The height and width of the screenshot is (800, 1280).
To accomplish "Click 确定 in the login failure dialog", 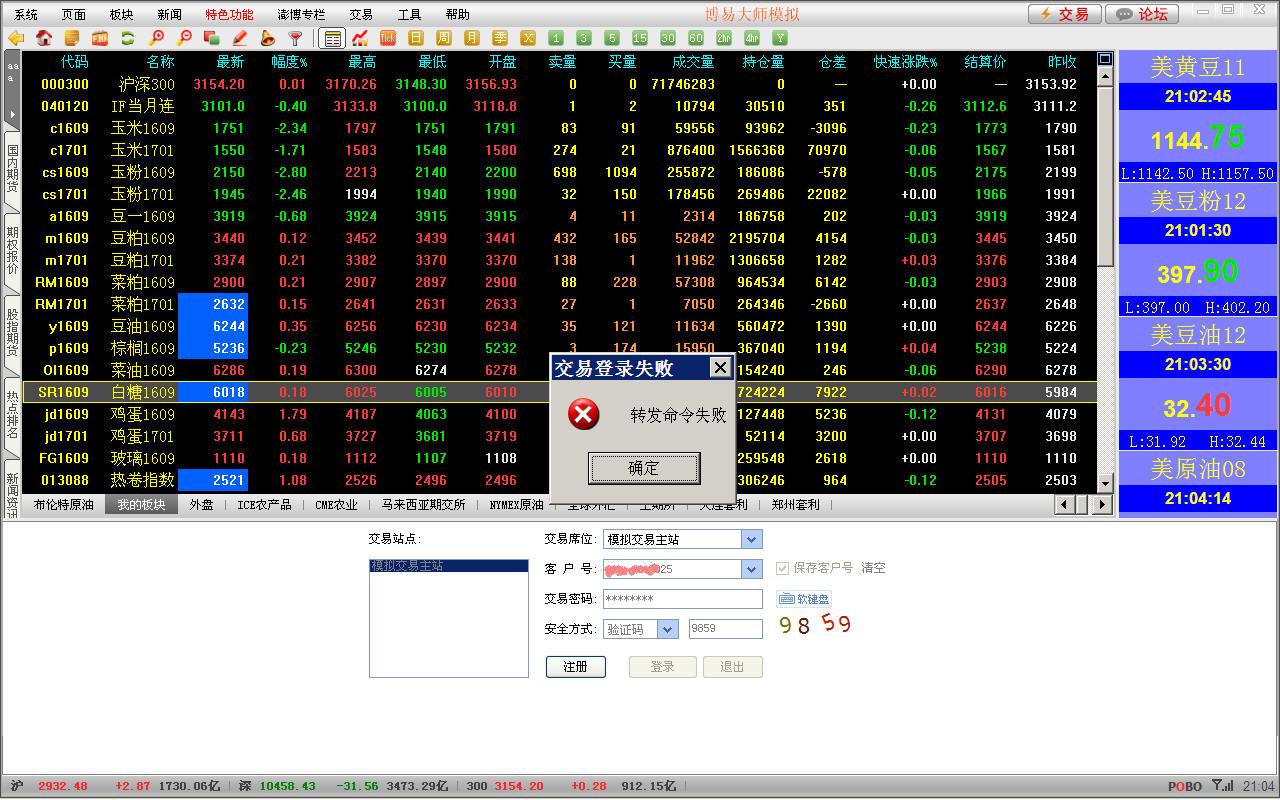I will 643,468.
